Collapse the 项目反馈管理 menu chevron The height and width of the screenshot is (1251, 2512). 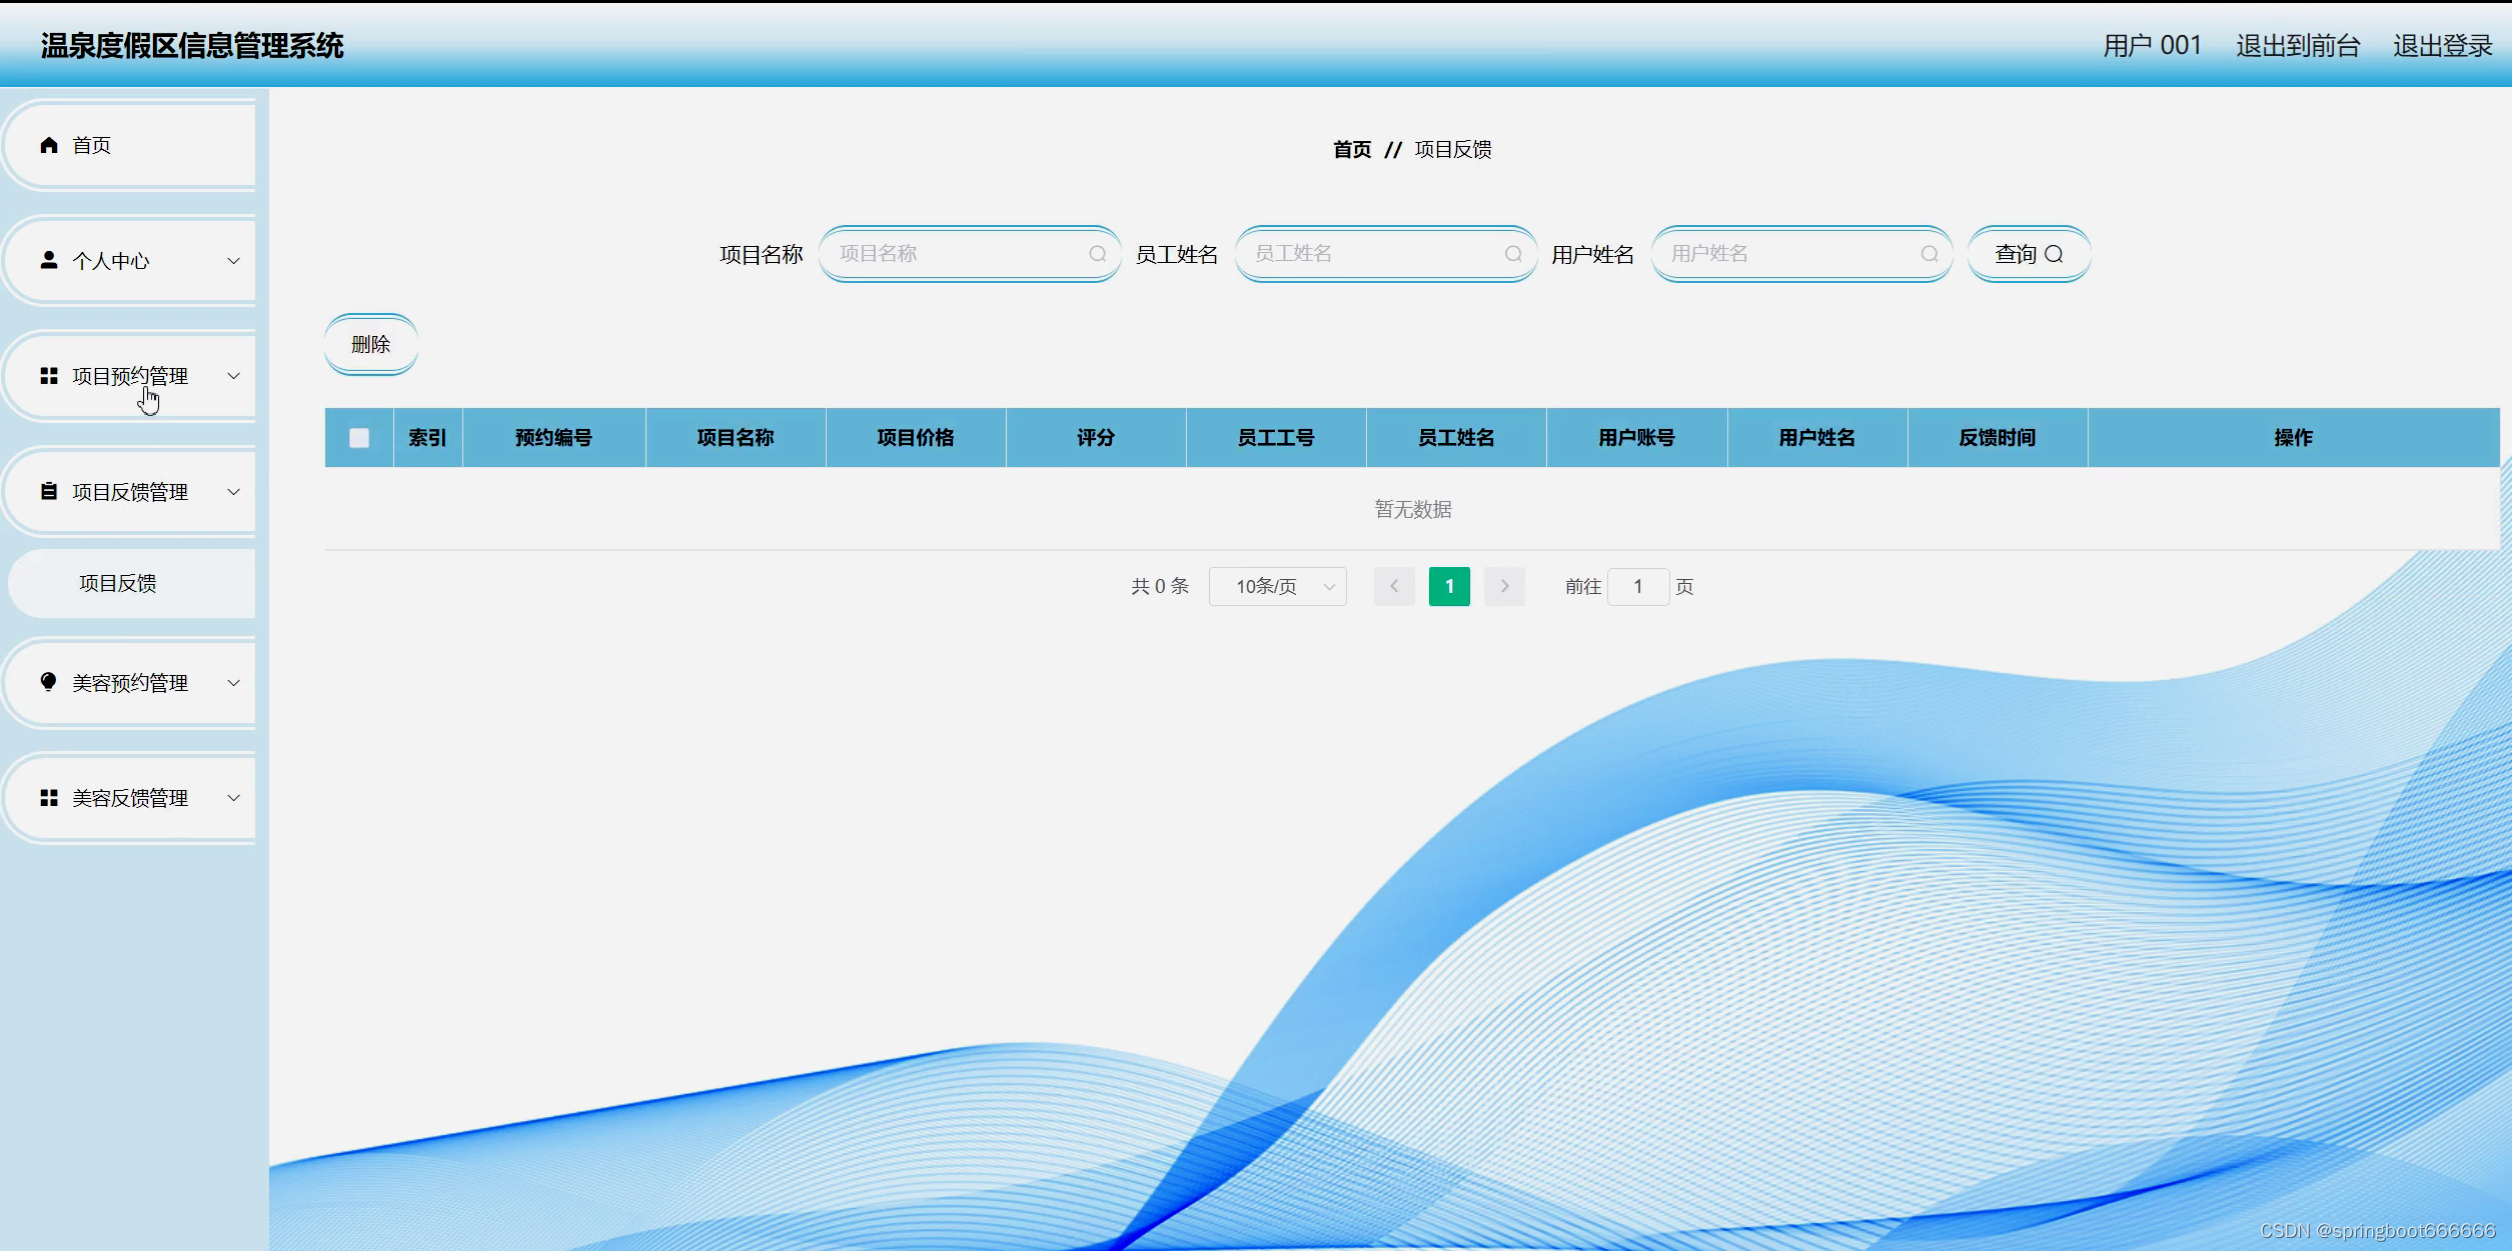coord(233,492)
